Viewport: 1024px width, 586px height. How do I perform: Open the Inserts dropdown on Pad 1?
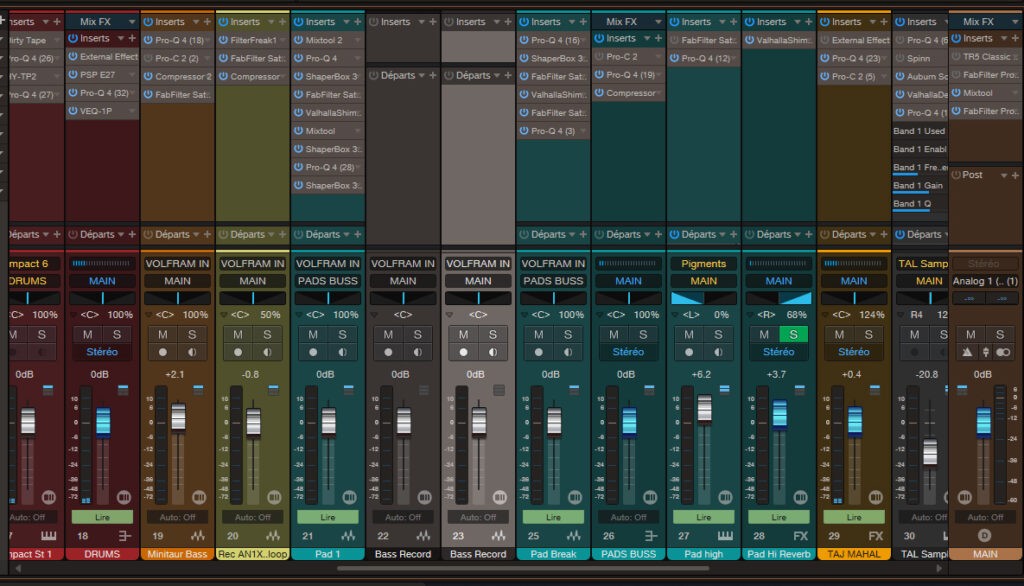[x=345, y=21]
